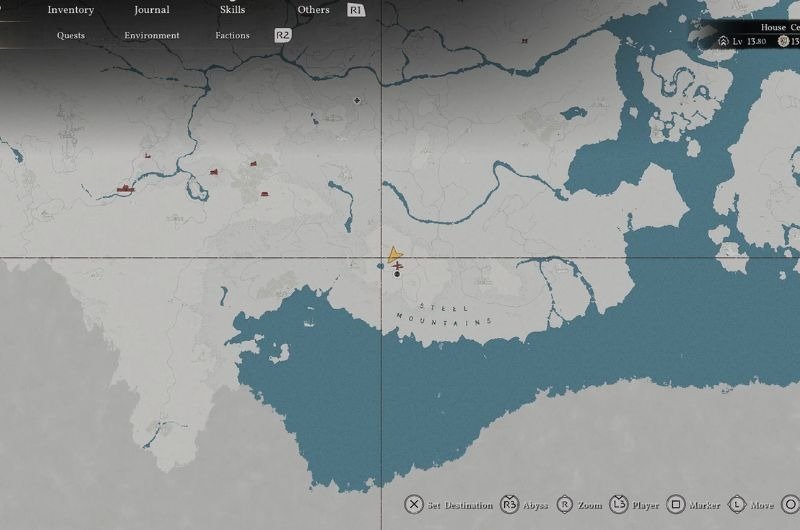Click the R3 Abyss button icon
The image size is (800, 530).
tap(509, 505)
